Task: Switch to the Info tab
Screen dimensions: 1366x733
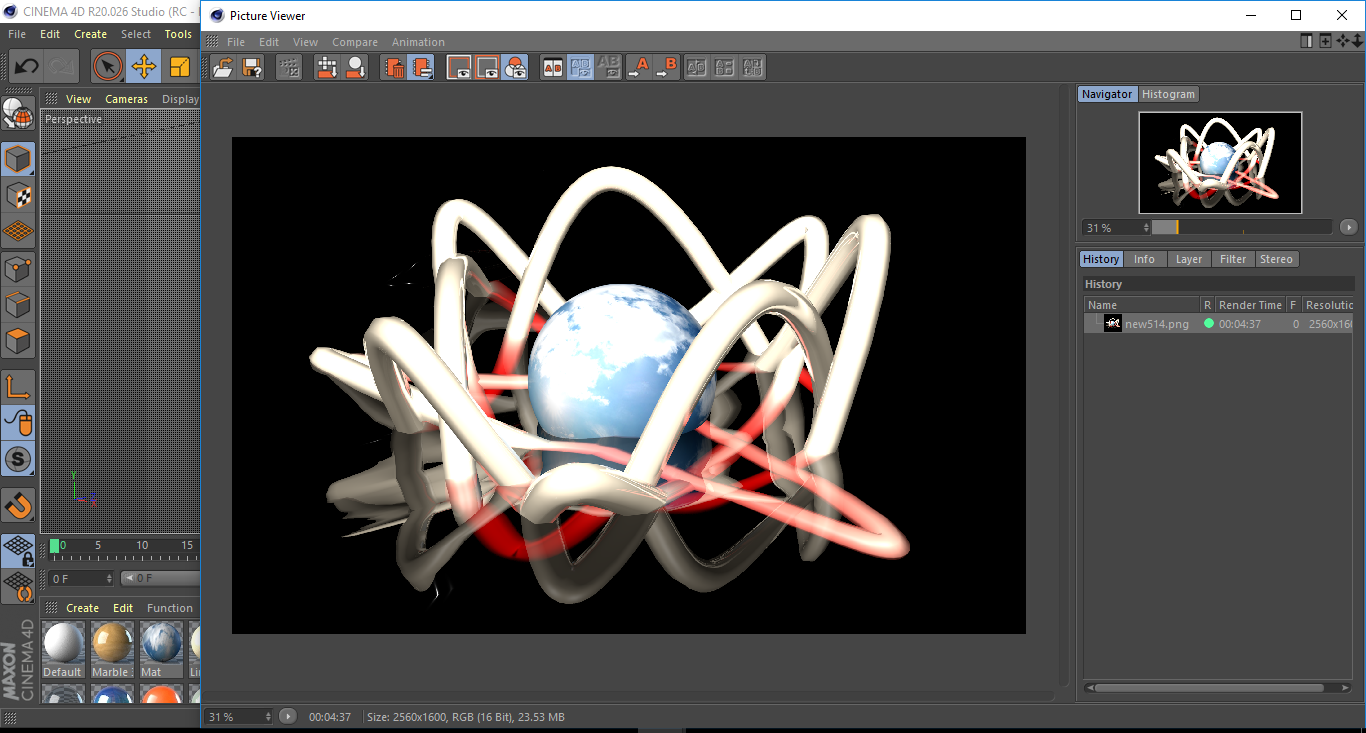Action: point(1144,259)
